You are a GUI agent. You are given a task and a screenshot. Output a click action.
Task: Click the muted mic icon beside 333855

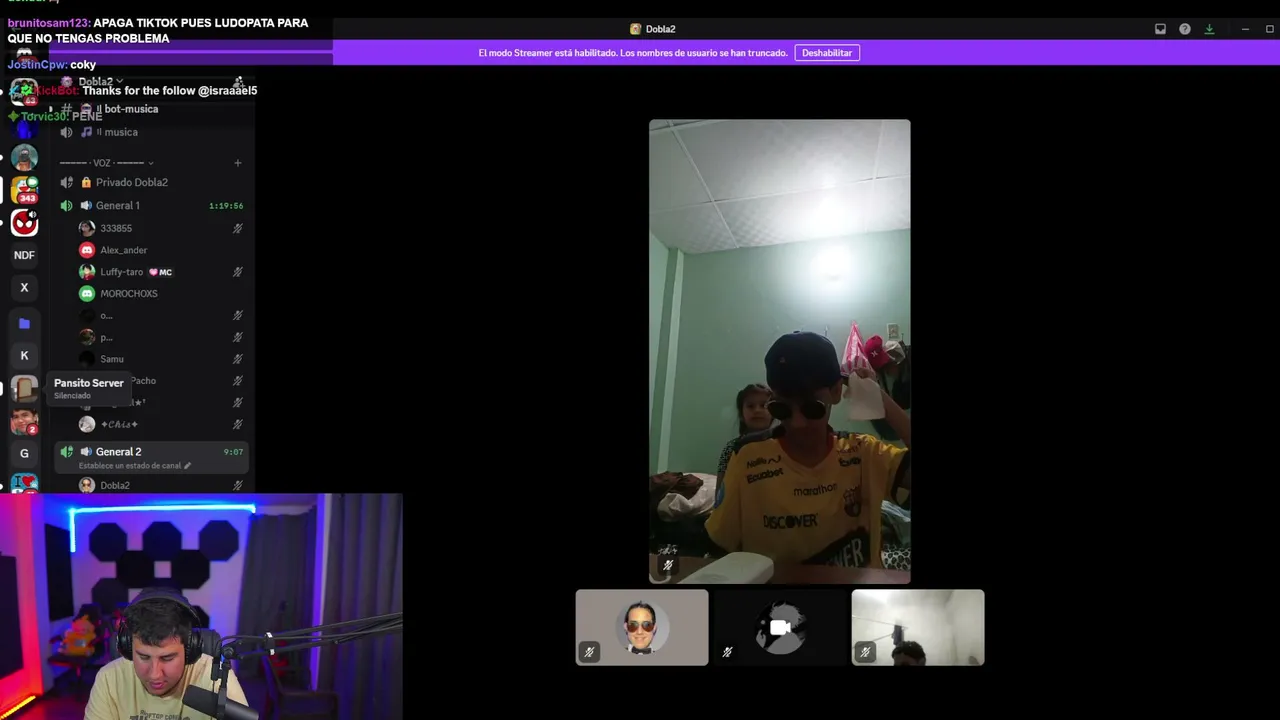click(238, 228)
